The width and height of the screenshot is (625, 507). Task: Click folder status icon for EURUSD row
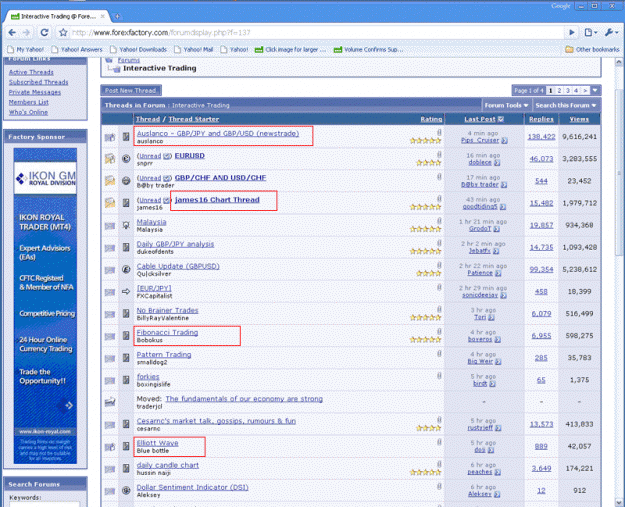click(110, 159)
